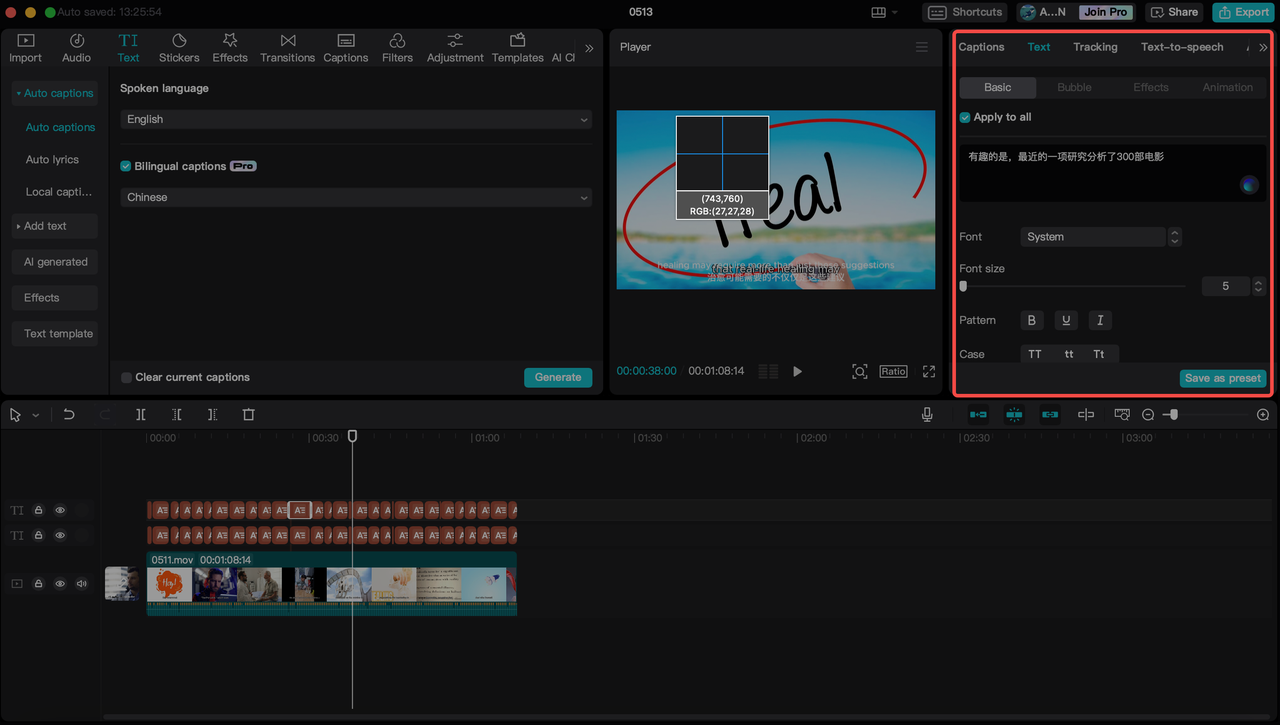Image resolution: width=1280 pixels, height=725 pixels.
Task: Switch to the Filters panel
Action: tap(397, 46)
